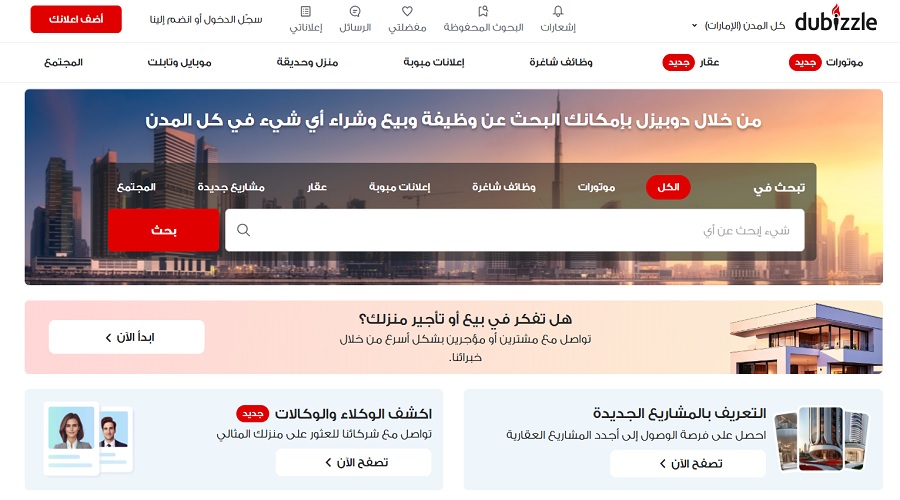Screen dimensions: 900x500
Task: Click Start Now button (ابدأ الآن)
Action: (127, 337)
